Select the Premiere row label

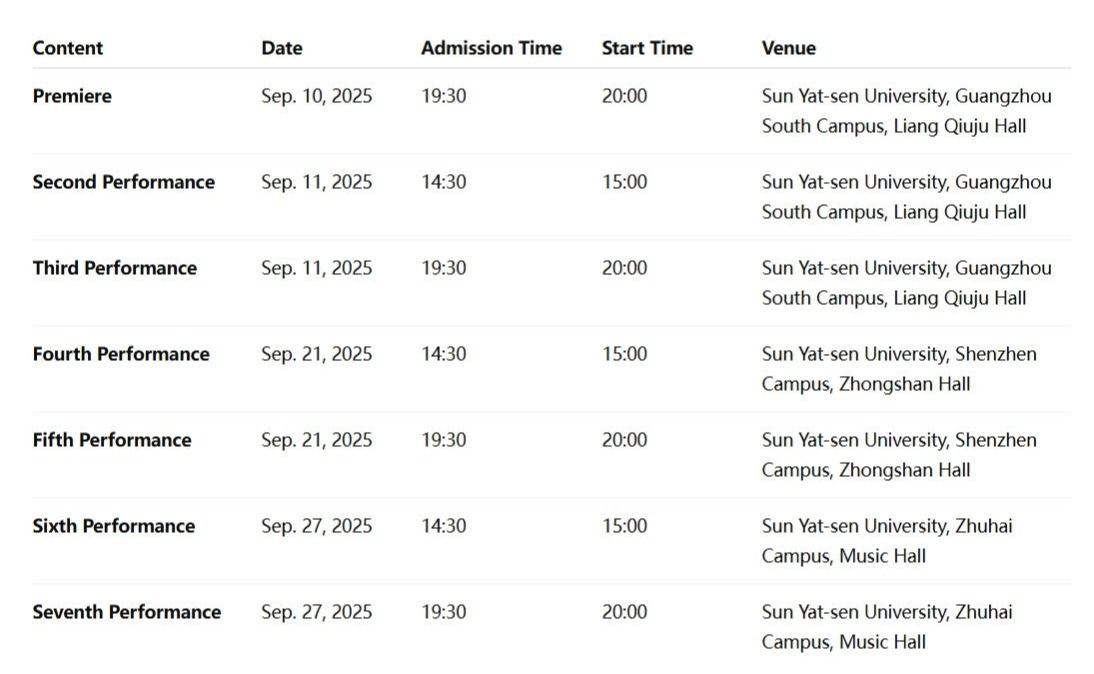72,96
